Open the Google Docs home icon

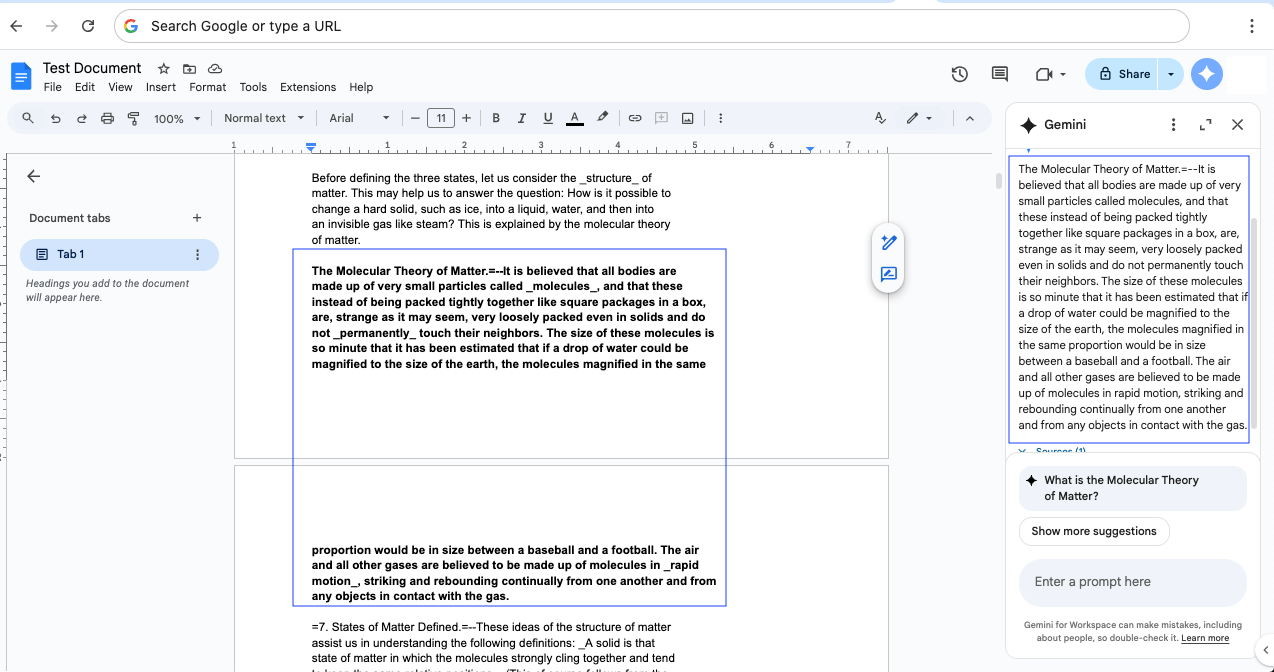(21, 76)
